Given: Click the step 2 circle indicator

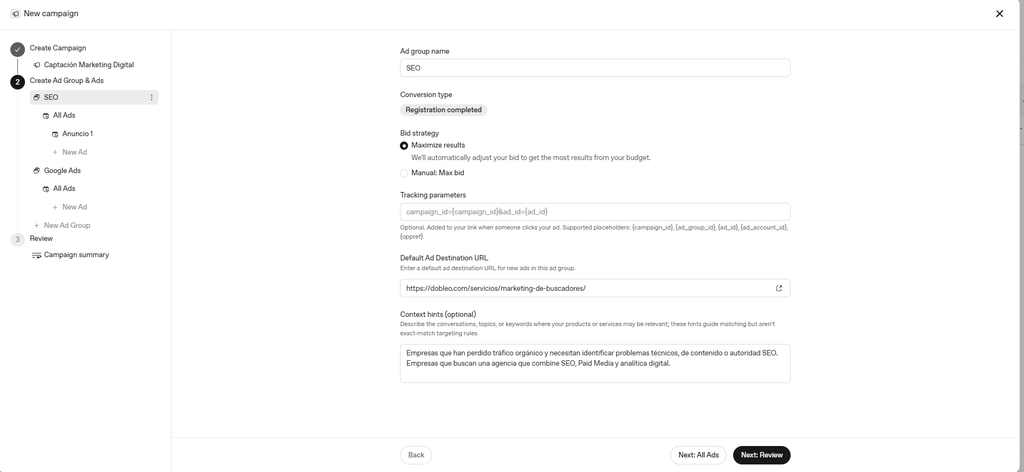Looking at the screenshot, I should [x=18, y=82].
